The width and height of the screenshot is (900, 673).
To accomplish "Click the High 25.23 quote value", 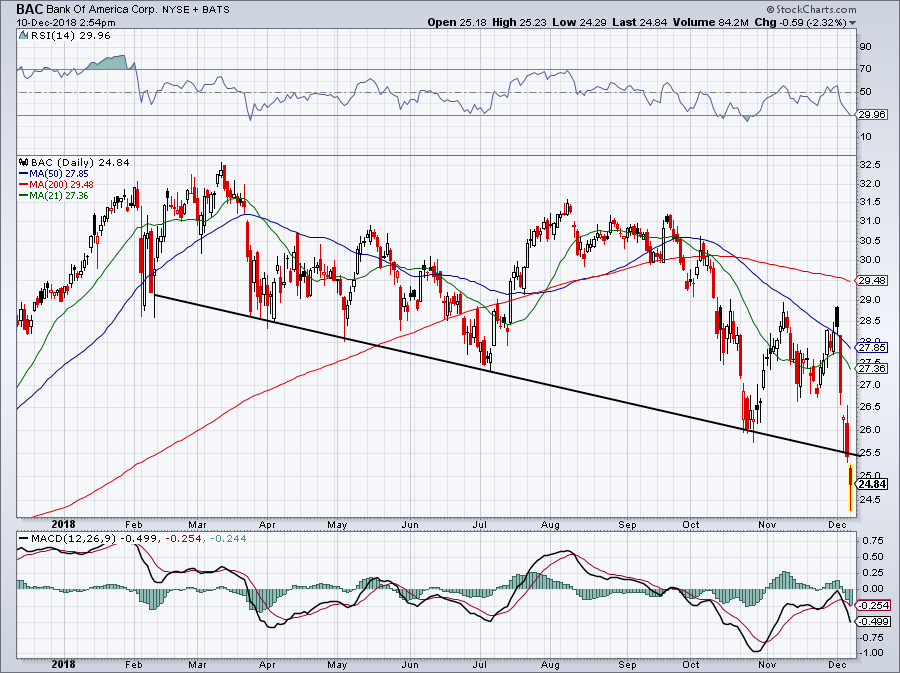I will (518, 22).
